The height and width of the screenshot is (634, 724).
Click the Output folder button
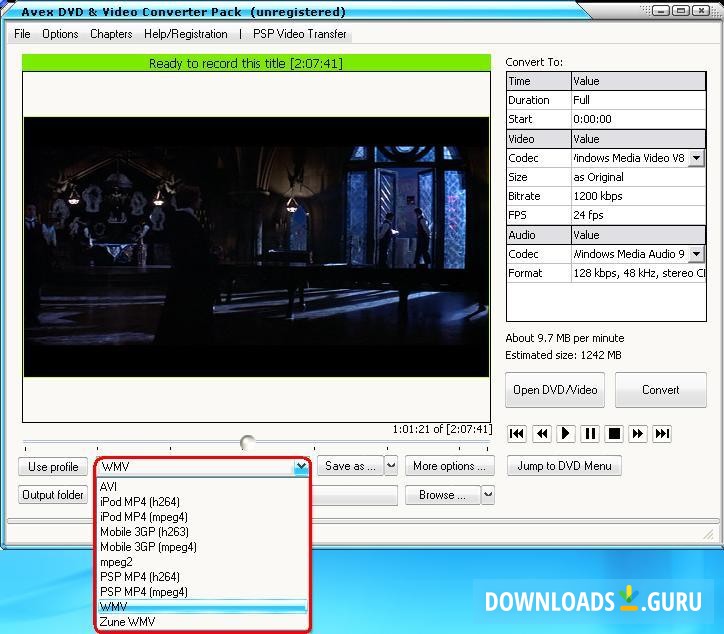click(x=53, y=495)
